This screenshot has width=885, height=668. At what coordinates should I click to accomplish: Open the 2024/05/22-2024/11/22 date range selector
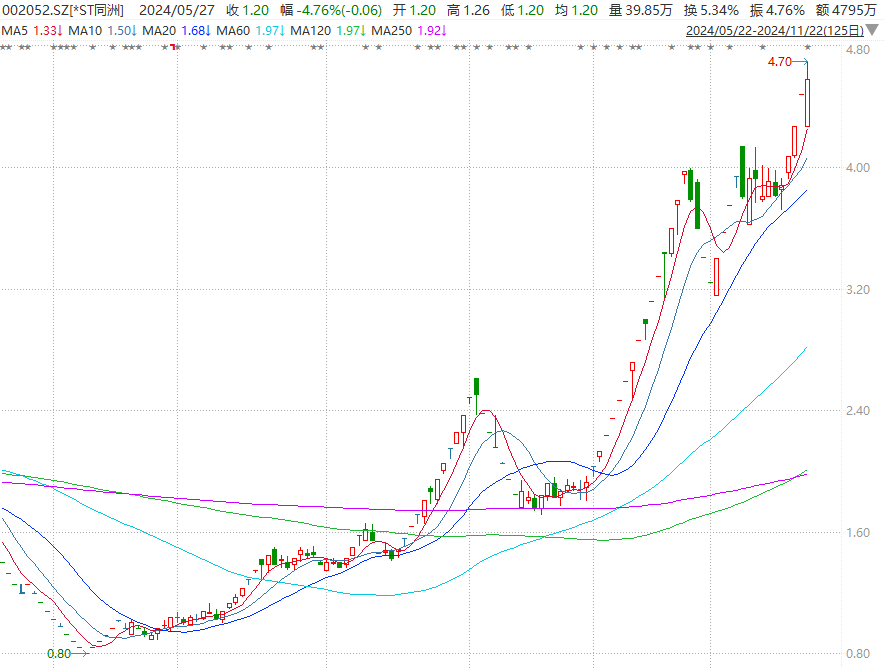773,31
